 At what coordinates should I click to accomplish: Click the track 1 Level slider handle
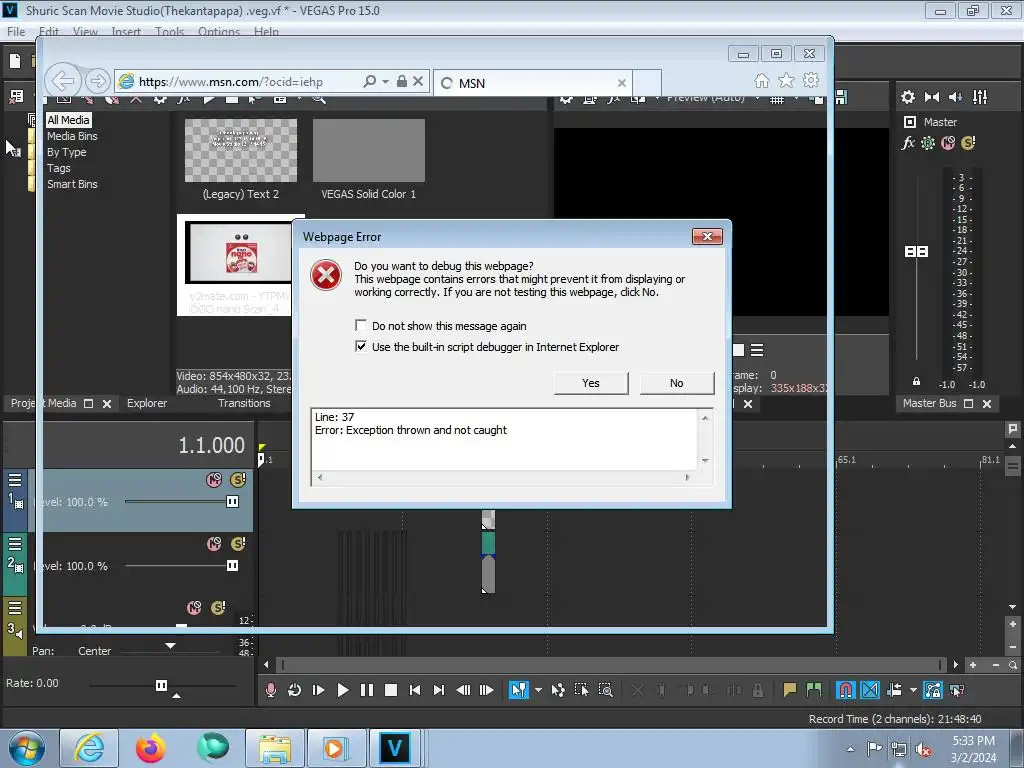[x=232, y=502]
